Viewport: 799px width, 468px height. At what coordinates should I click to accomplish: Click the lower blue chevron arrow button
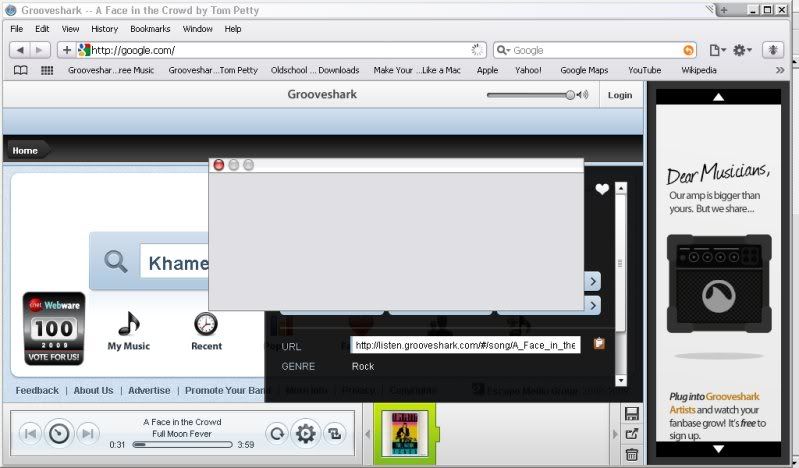pos(593,305)
